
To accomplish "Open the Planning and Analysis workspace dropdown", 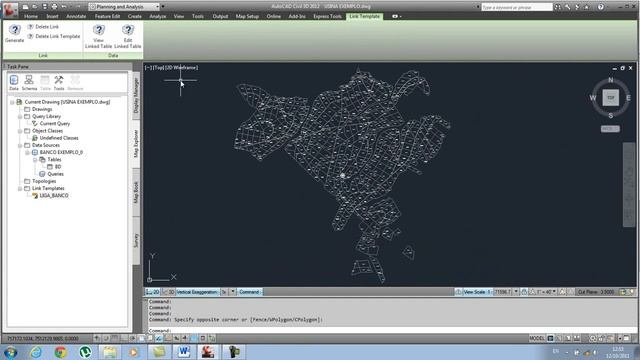I will click(x=157, y=7).
